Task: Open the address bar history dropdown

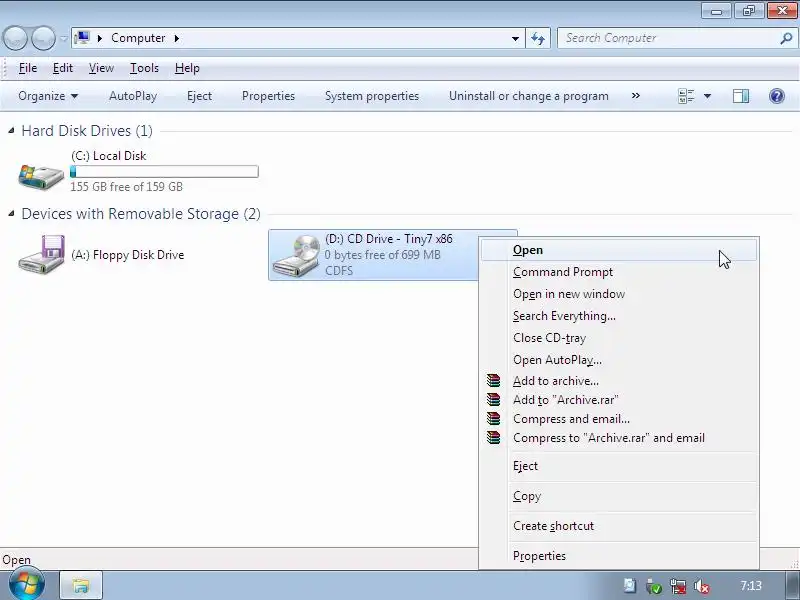Action: pos(515,38)
